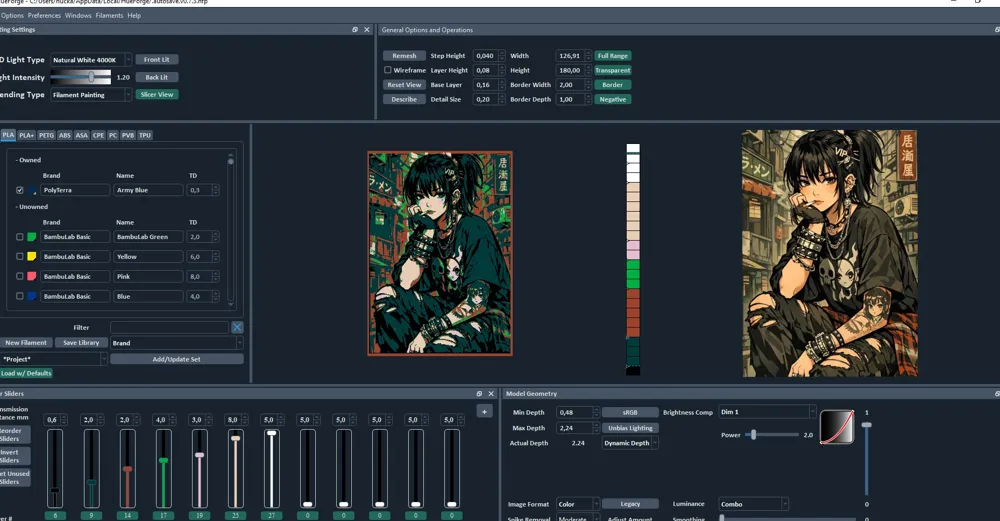The height and width of the screenshot is (521, 1000).
Task: Click the Save Library button
Action: tap(81, 342)
